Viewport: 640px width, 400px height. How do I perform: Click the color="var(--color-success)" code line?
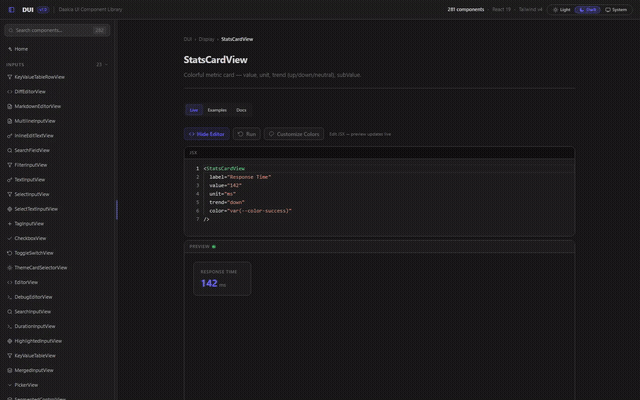tap(250, 211)
